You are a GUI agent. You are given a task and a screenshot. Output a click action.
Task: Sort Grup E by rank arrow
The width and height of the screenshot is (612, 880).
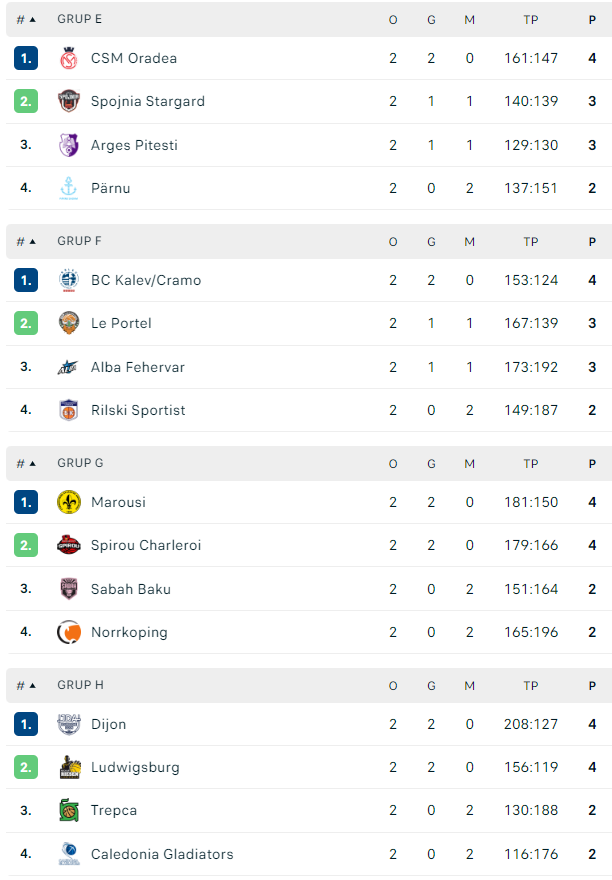26,20
